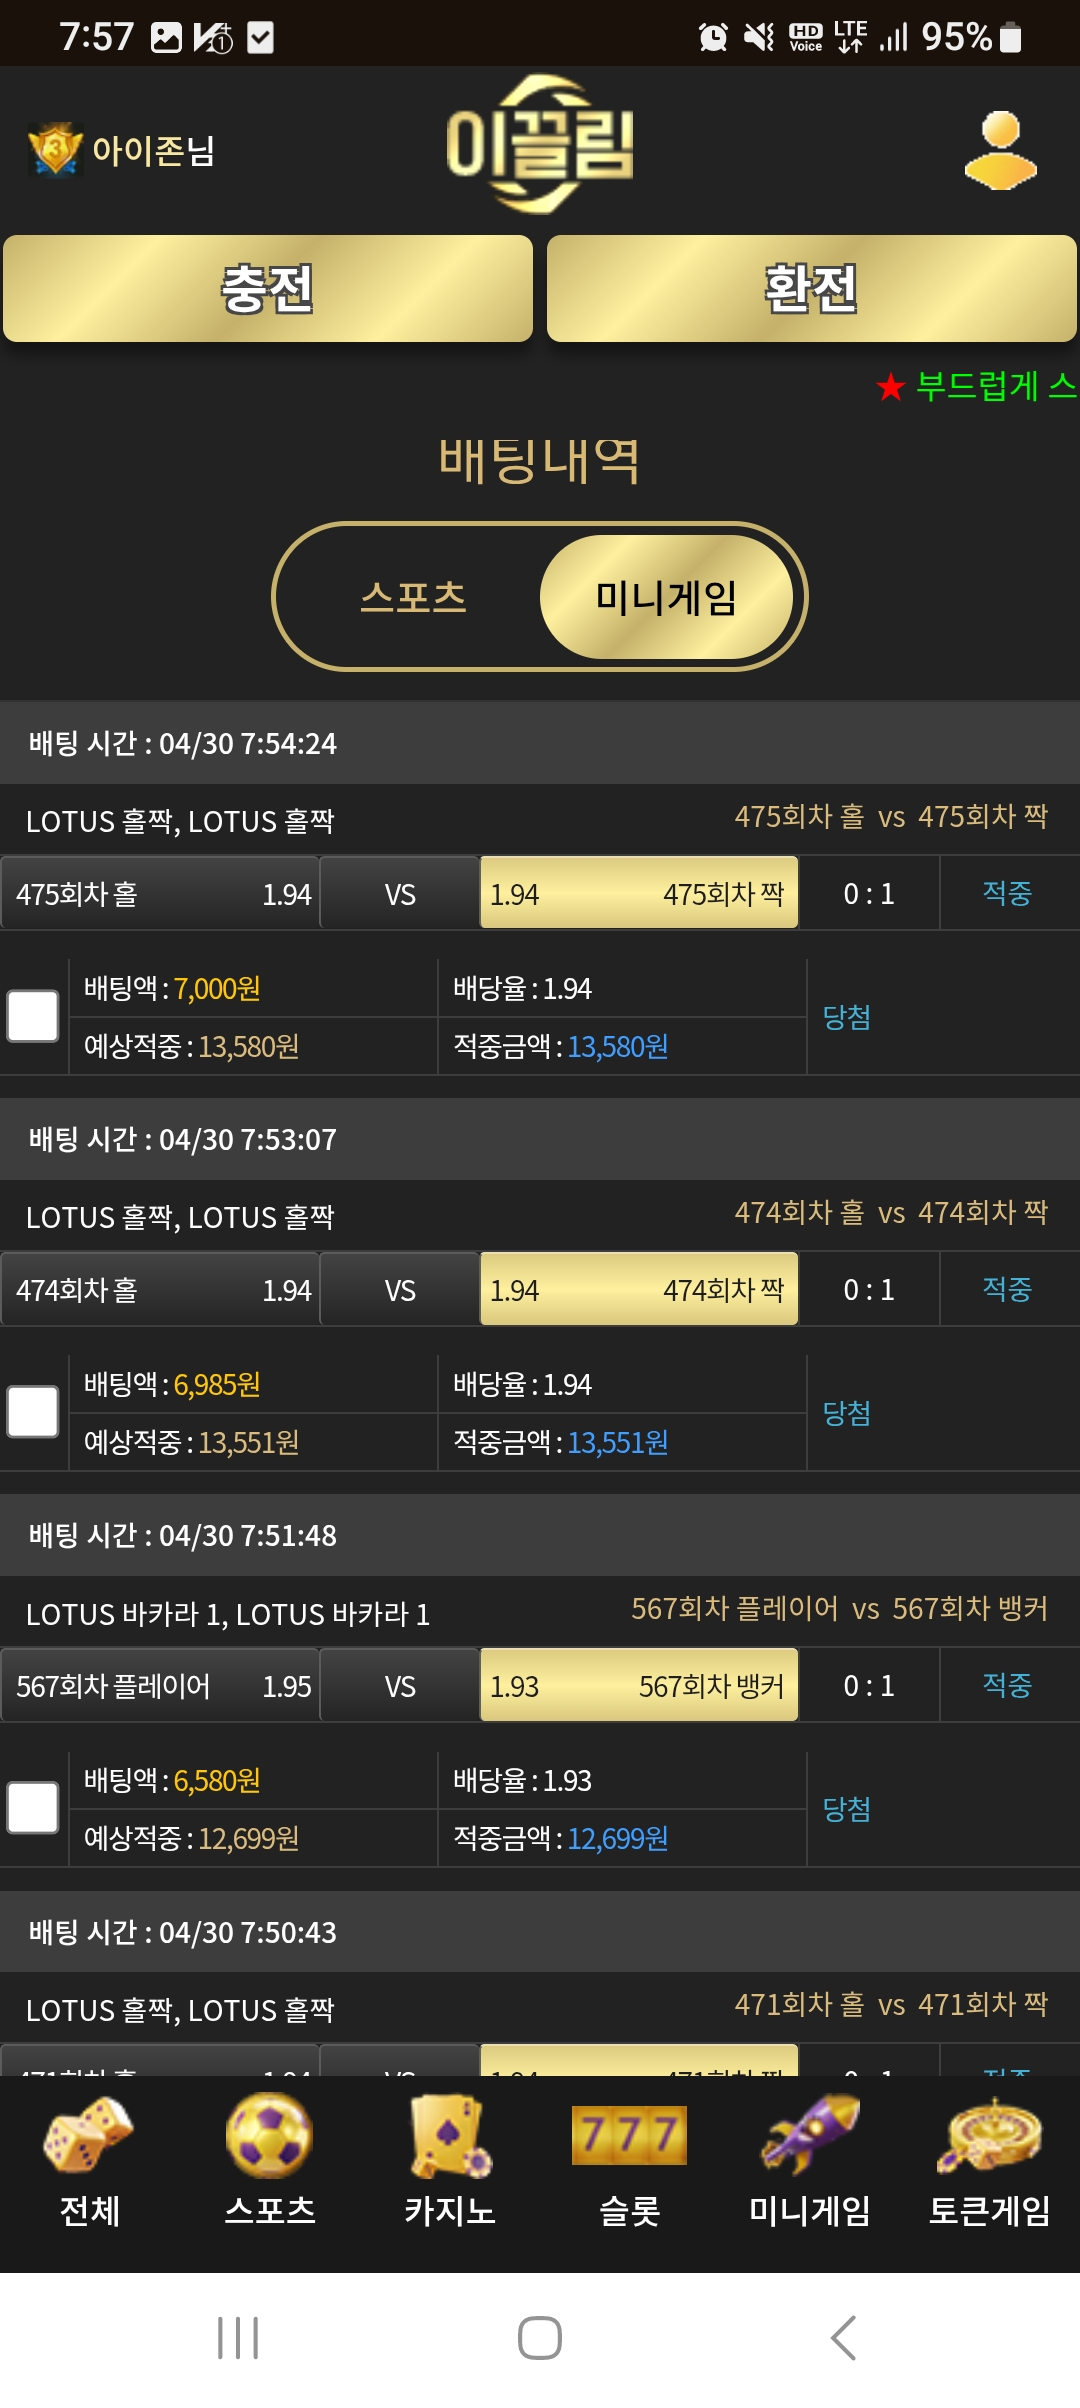
Task: Tap the Android back navigation button
Action: [x=843, y=2338]
